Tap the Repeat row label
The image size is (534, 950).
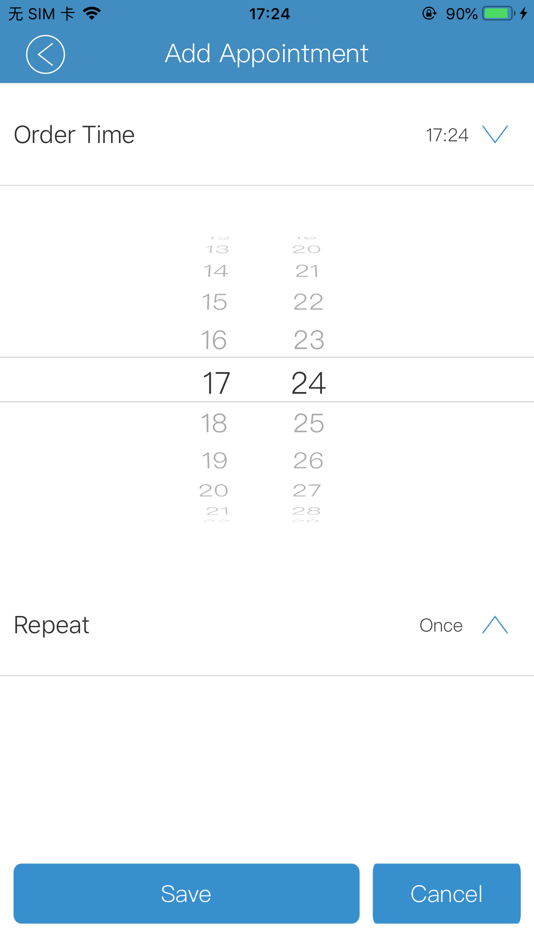click(x=52, y=625)
